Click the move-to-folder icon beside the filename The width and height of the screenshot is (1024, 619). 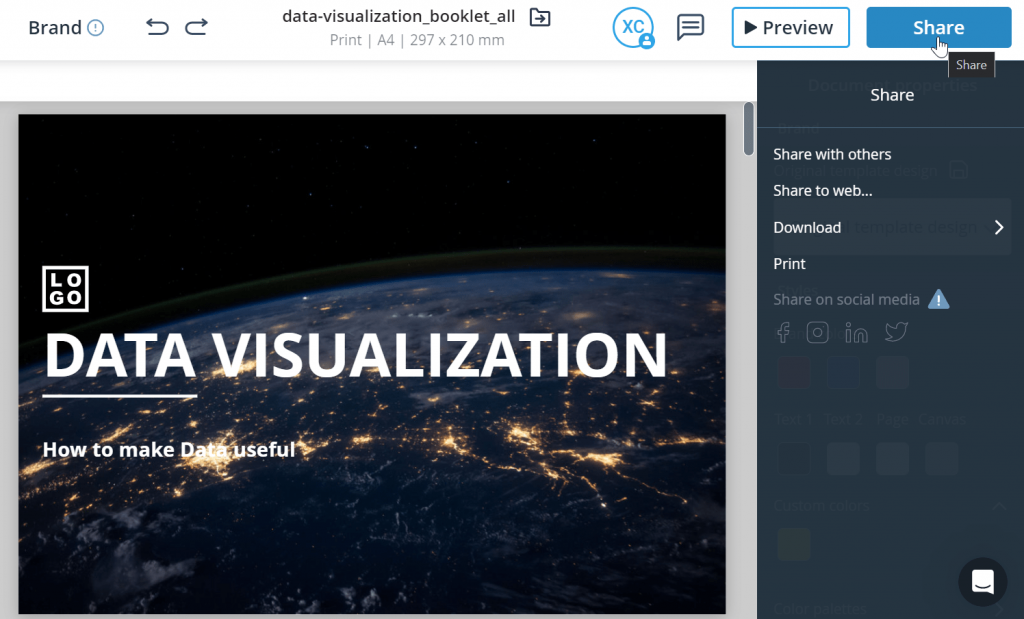tap(539, 17)
